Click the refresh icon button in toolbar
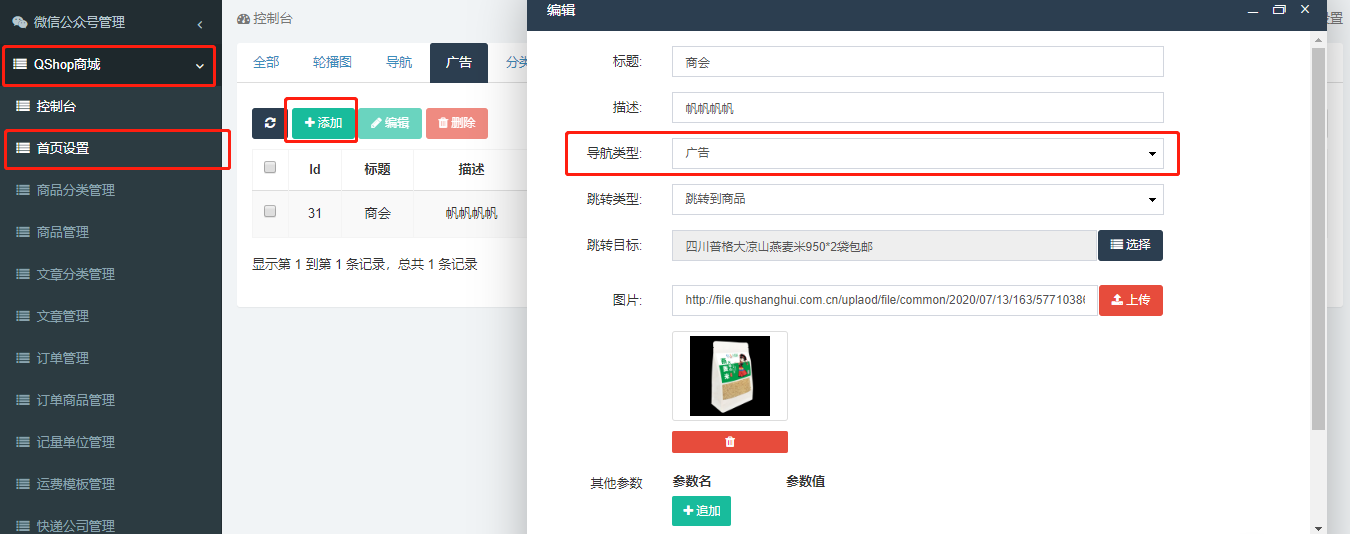Image resolution: width=1350 pixels, height=534 pixels. coord(269,123)
